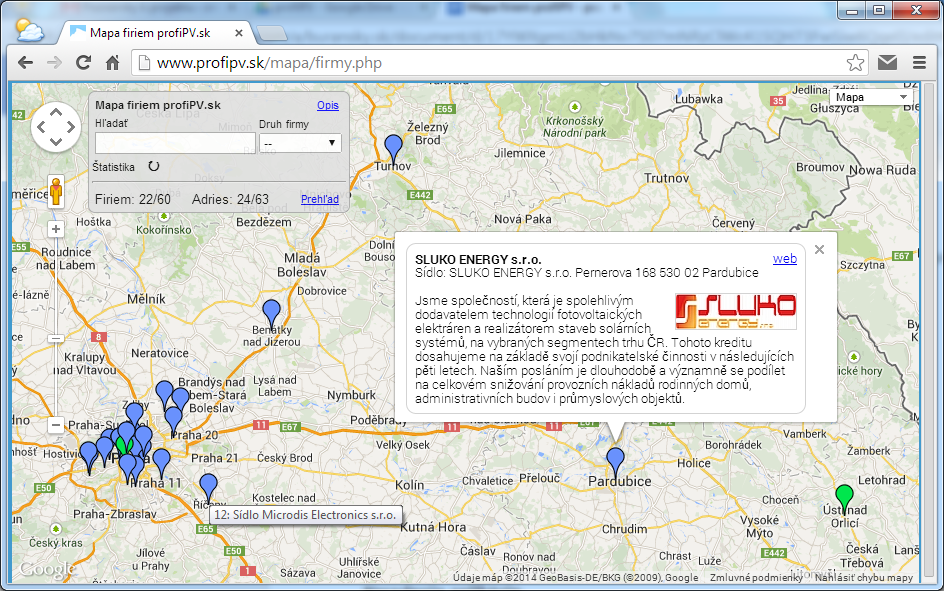Click the SLUKO Energy logo thumbnail
Image resolution: width=944 pixels, height=591 pixels.
(x=737, y=310)
